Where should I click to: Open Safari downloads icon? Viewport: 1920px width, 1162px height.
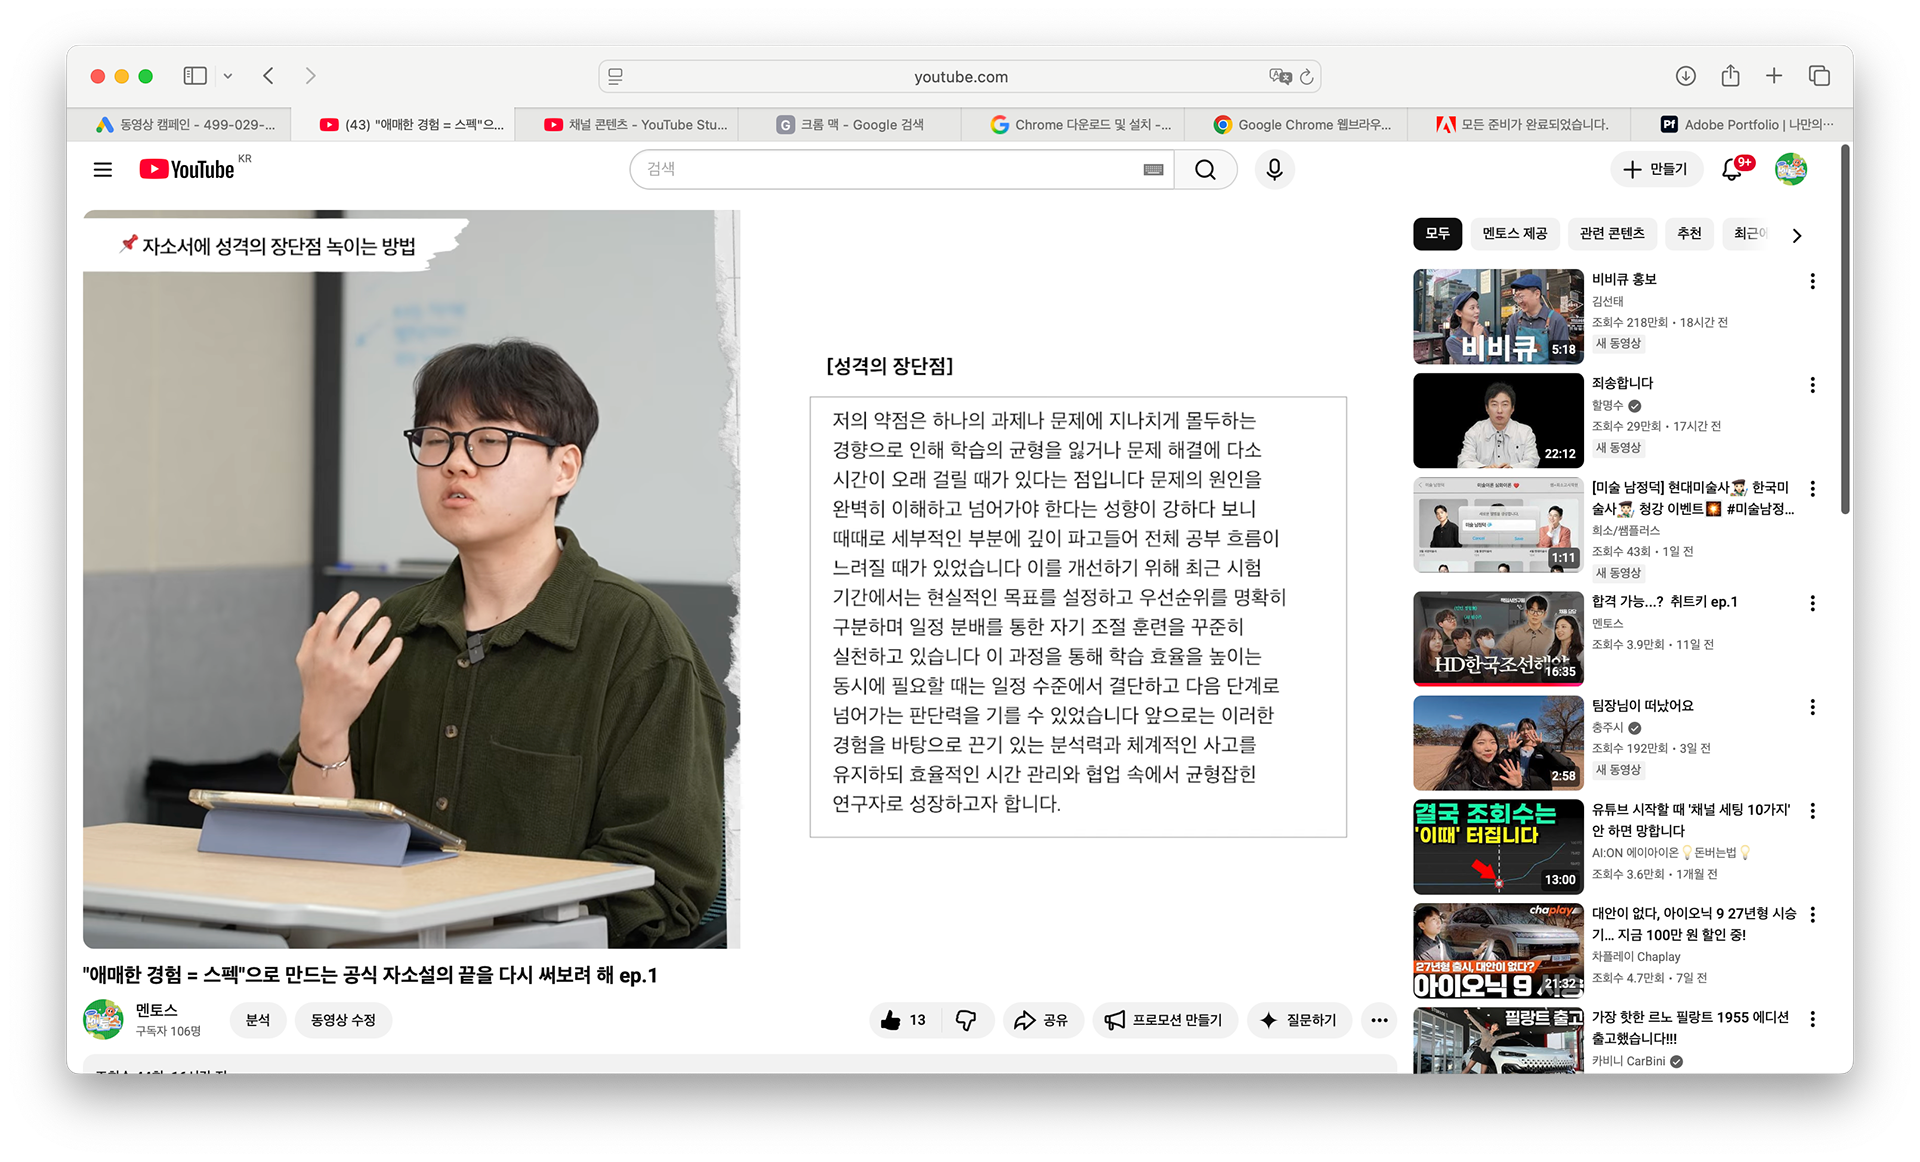click(1686, 76)
